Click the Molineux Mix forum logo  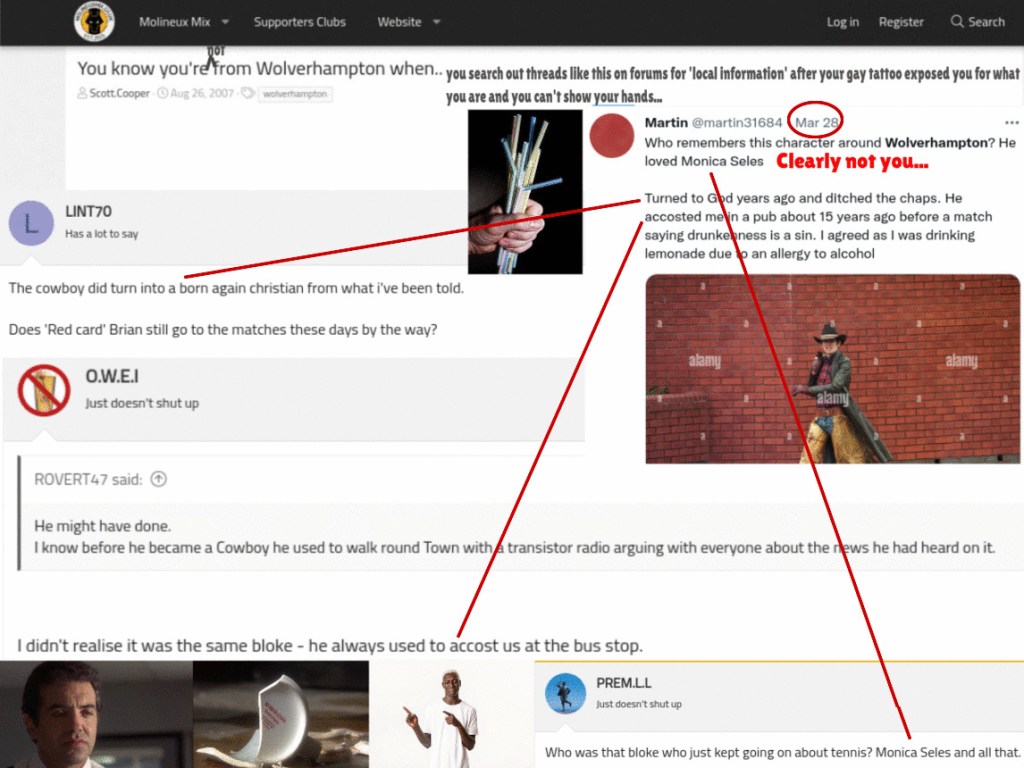(x=94, y=22)
